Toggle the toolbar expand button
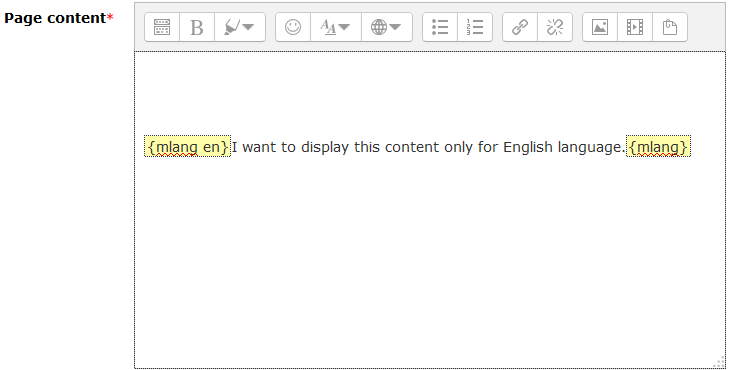This screenshot has width=730, height=370. tap(162, 27)
